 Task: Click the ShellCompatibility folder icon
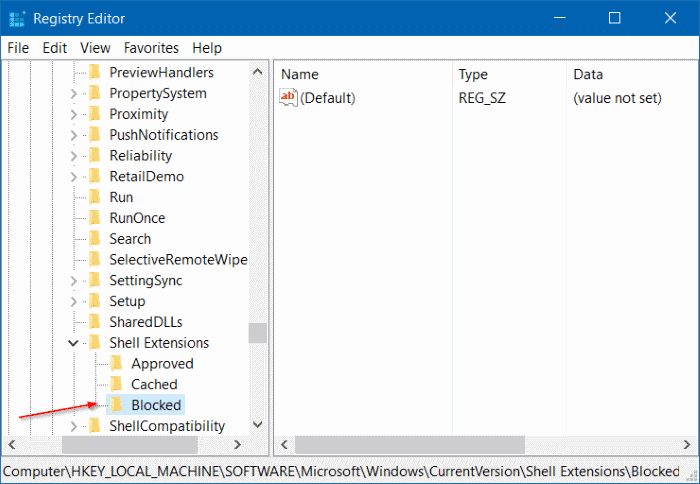(95, 426)
